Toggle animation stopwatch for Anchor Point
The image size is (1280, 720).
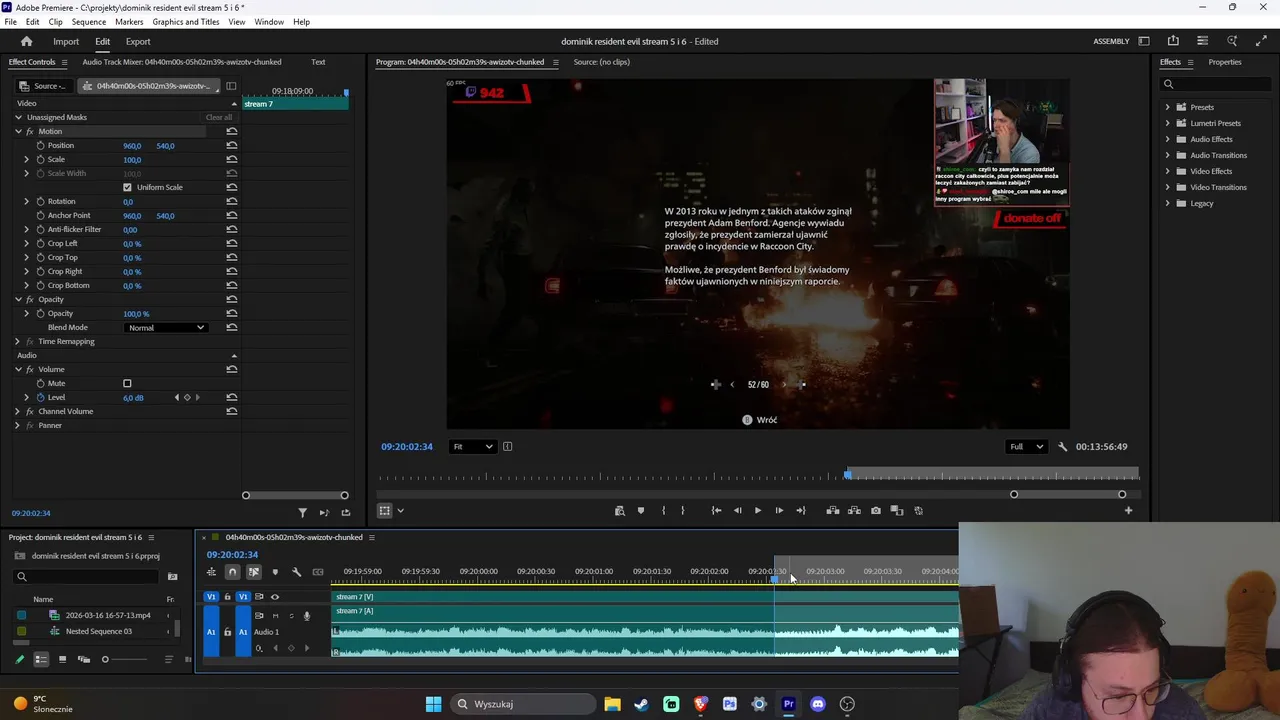41,216
